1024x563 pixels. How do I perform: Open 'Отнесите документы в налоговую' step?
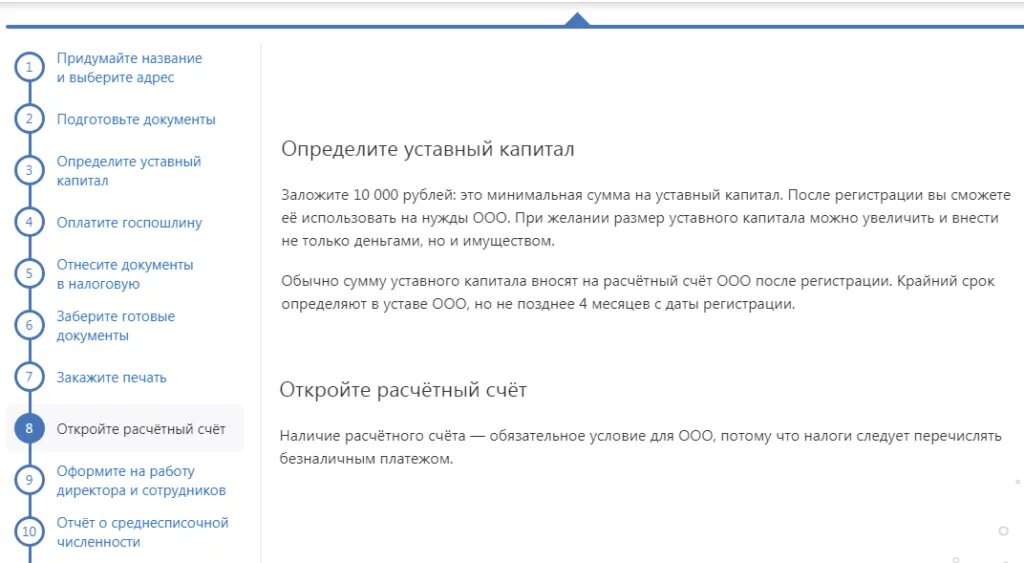(125, 274)
